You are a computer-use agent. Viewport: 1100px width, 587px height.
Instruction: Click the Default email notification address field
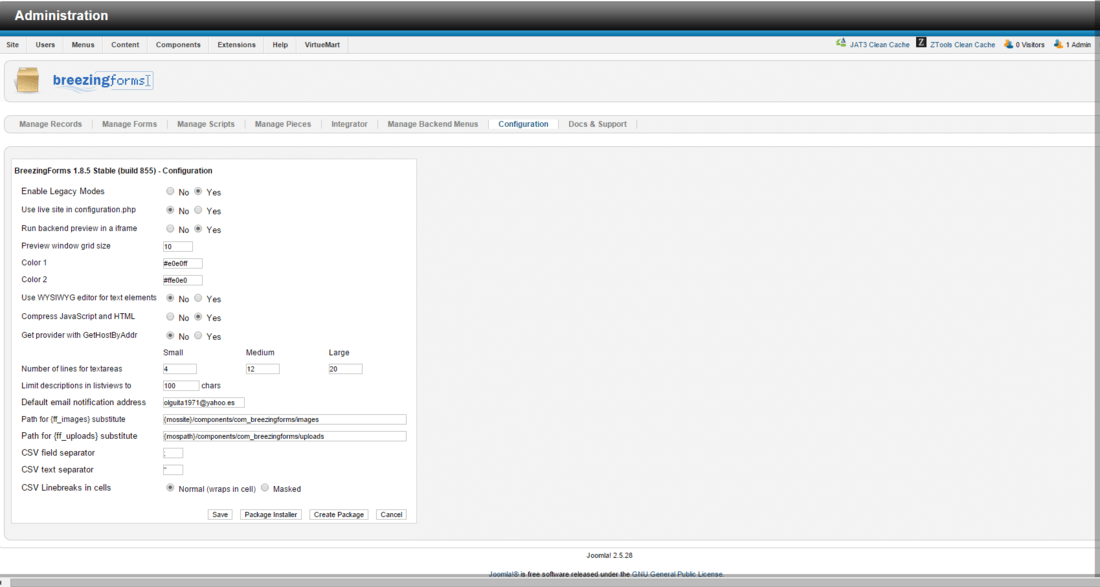pyautogui.click(x=203, y=403)
